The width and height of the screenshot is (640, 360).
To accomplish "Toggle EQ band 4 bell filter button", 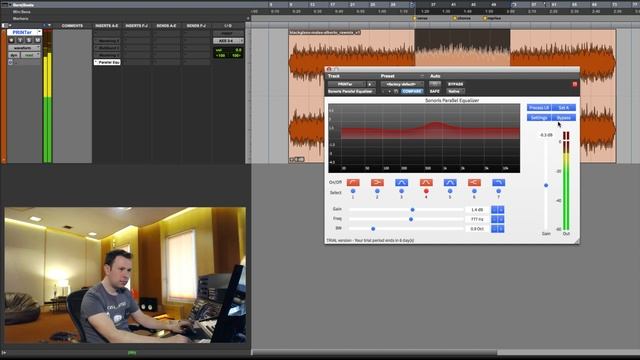I will (x=426, y=182).
